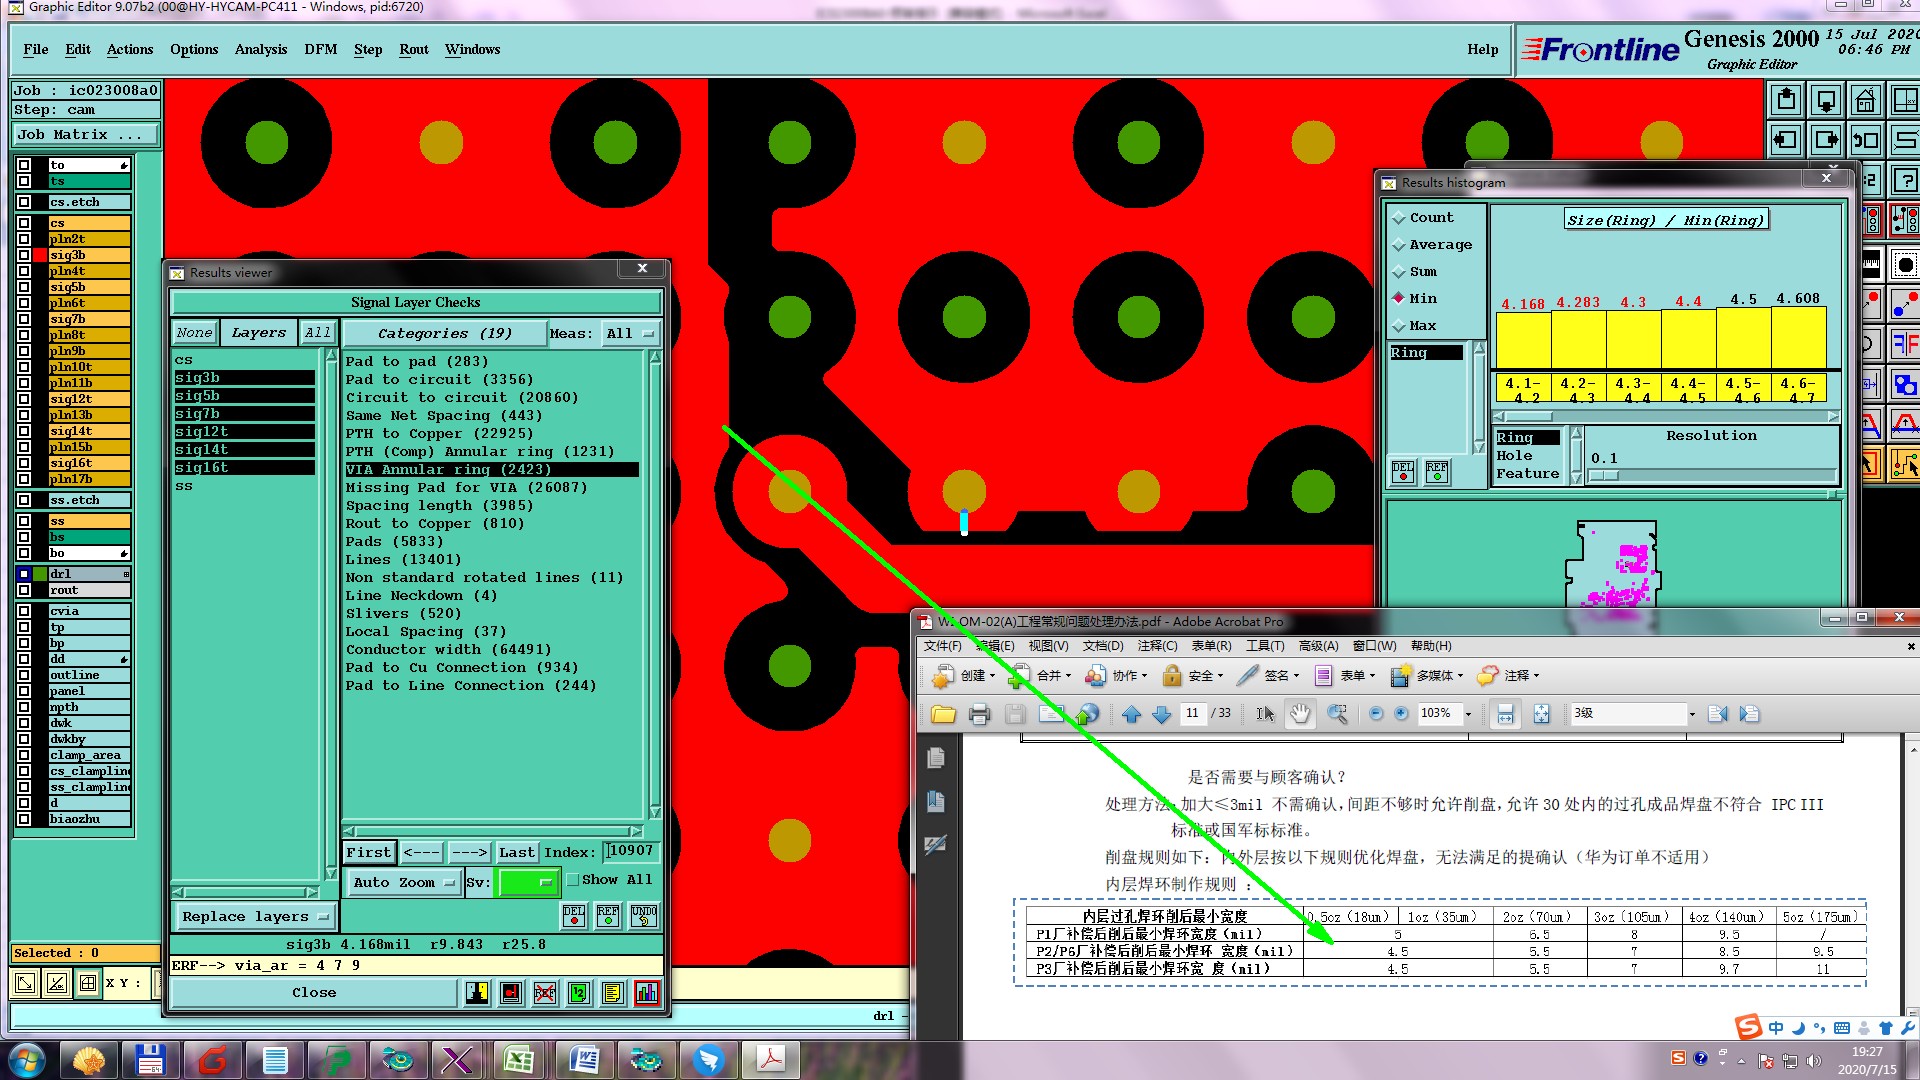This screenshot has height=1080, width=1920.
Task: Click the UNDO icon button in Results viewer
Action: (x=643, y=916)
